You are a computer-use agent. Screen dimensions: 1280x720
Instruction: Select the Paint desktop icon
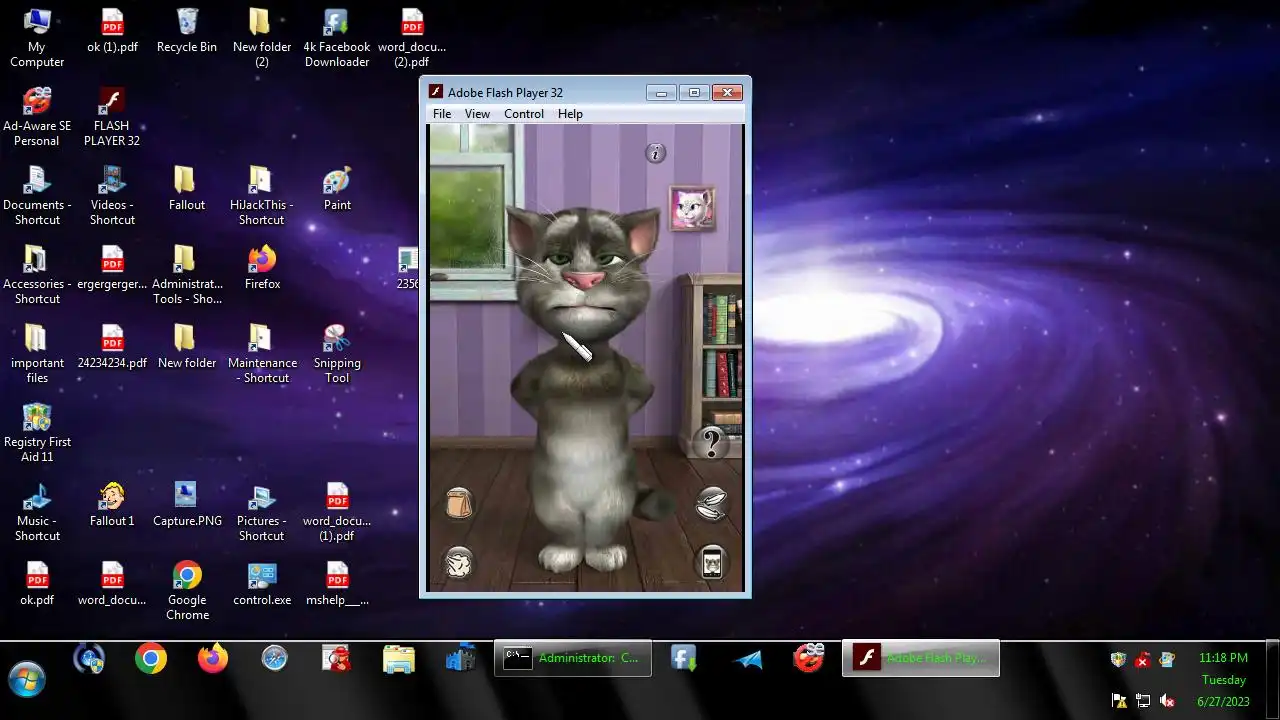click(x=337, y=189)
